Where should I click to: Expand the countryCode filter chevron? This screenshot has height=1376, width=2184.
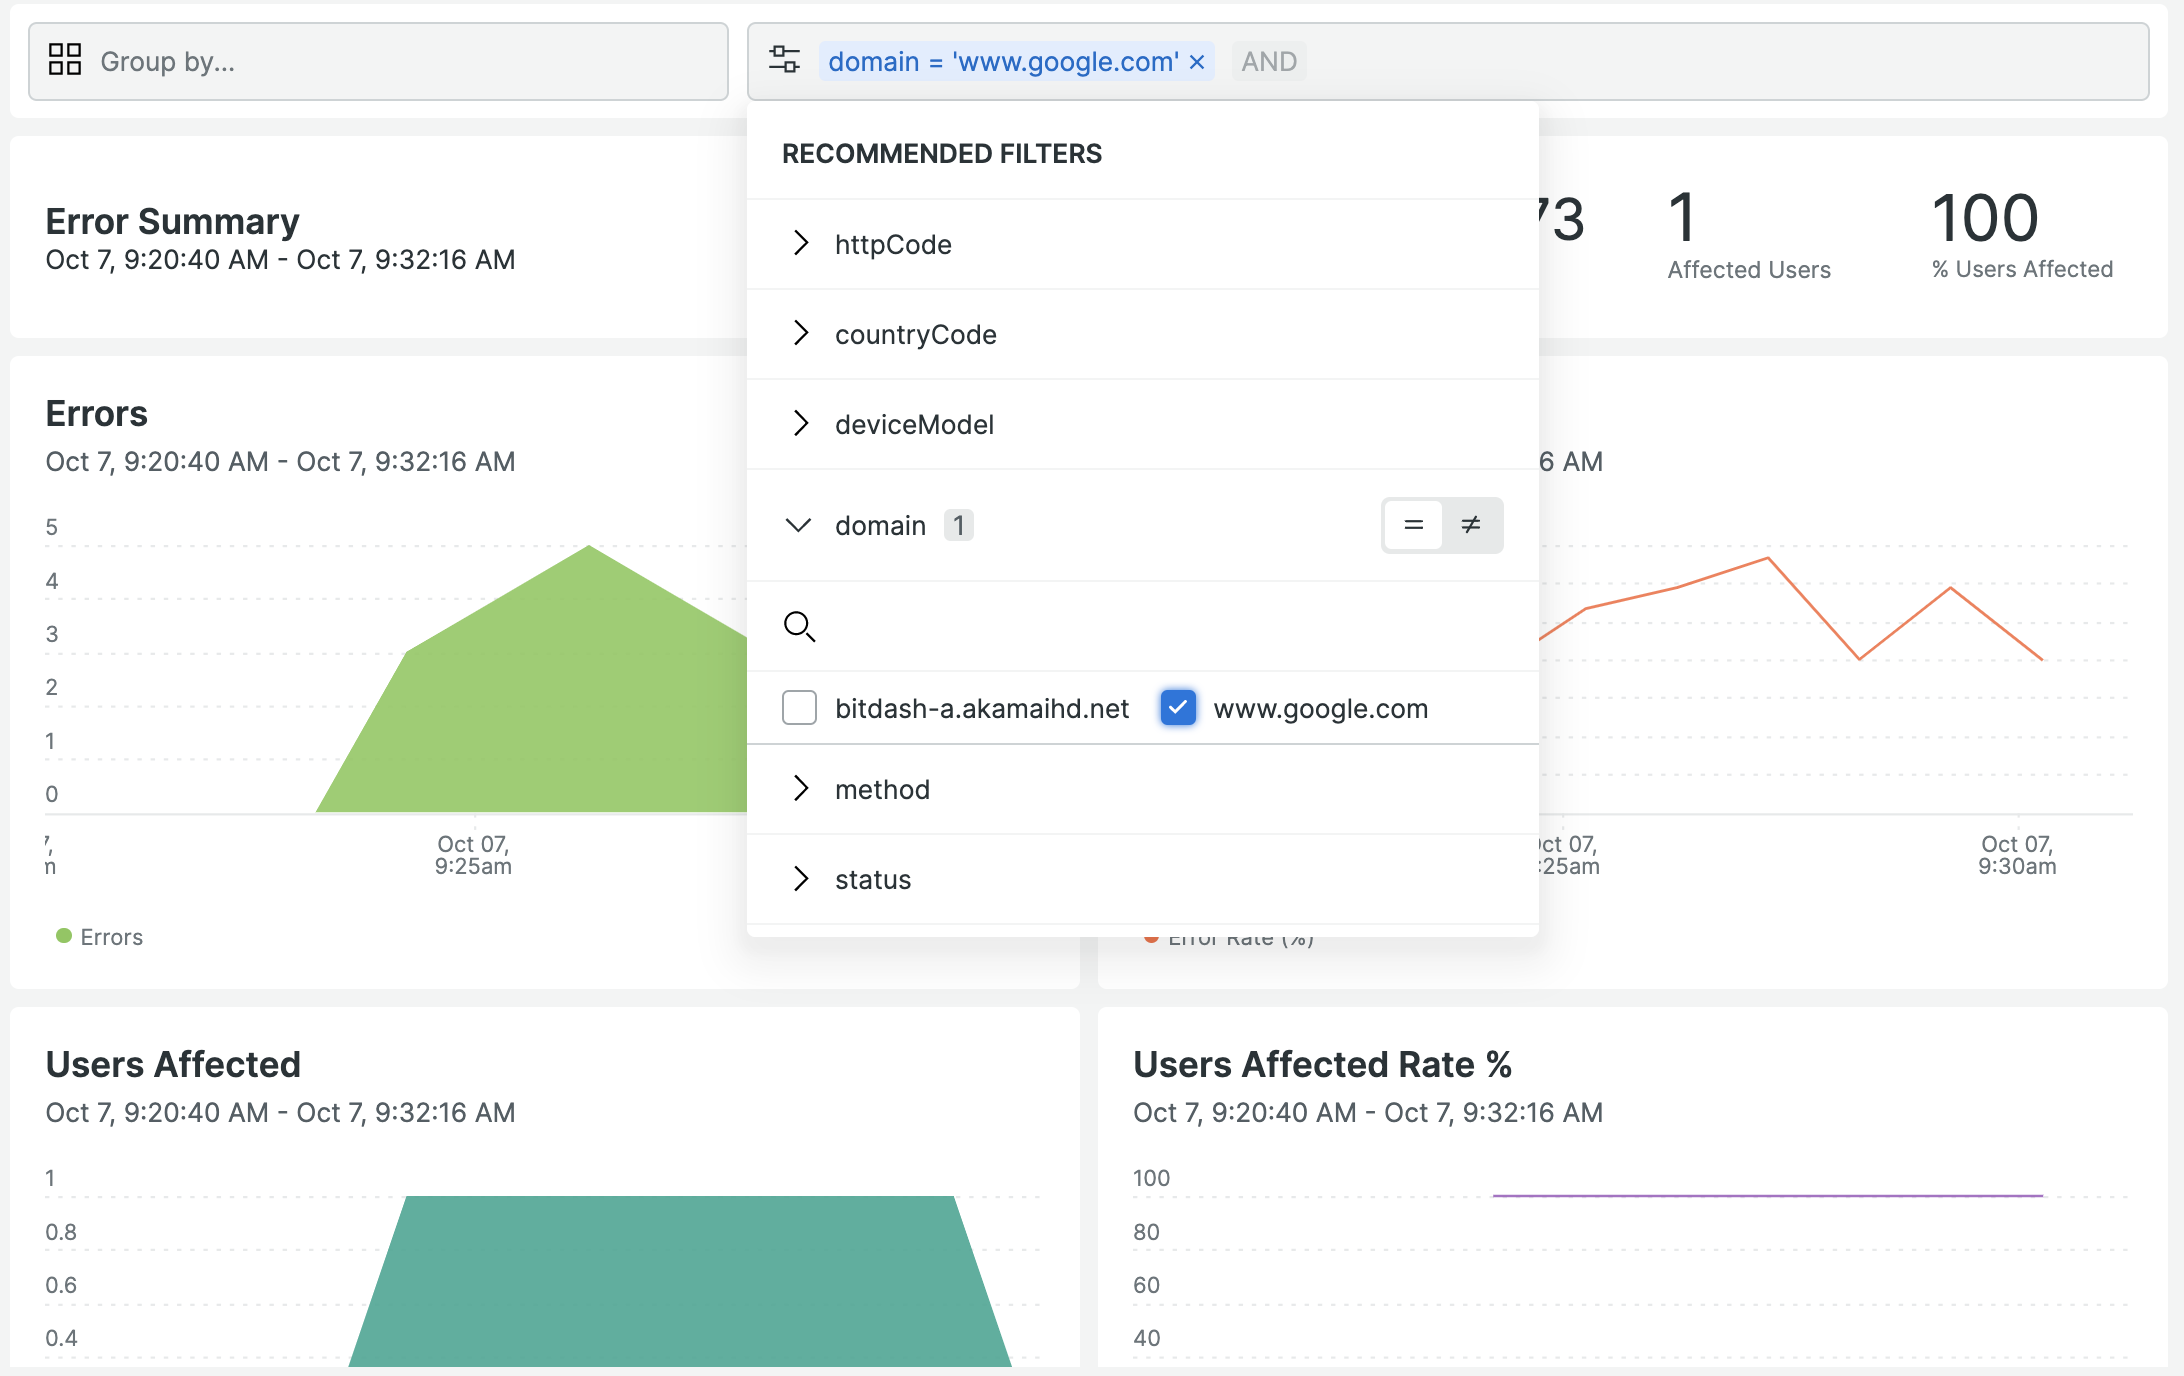coord(800,333)
